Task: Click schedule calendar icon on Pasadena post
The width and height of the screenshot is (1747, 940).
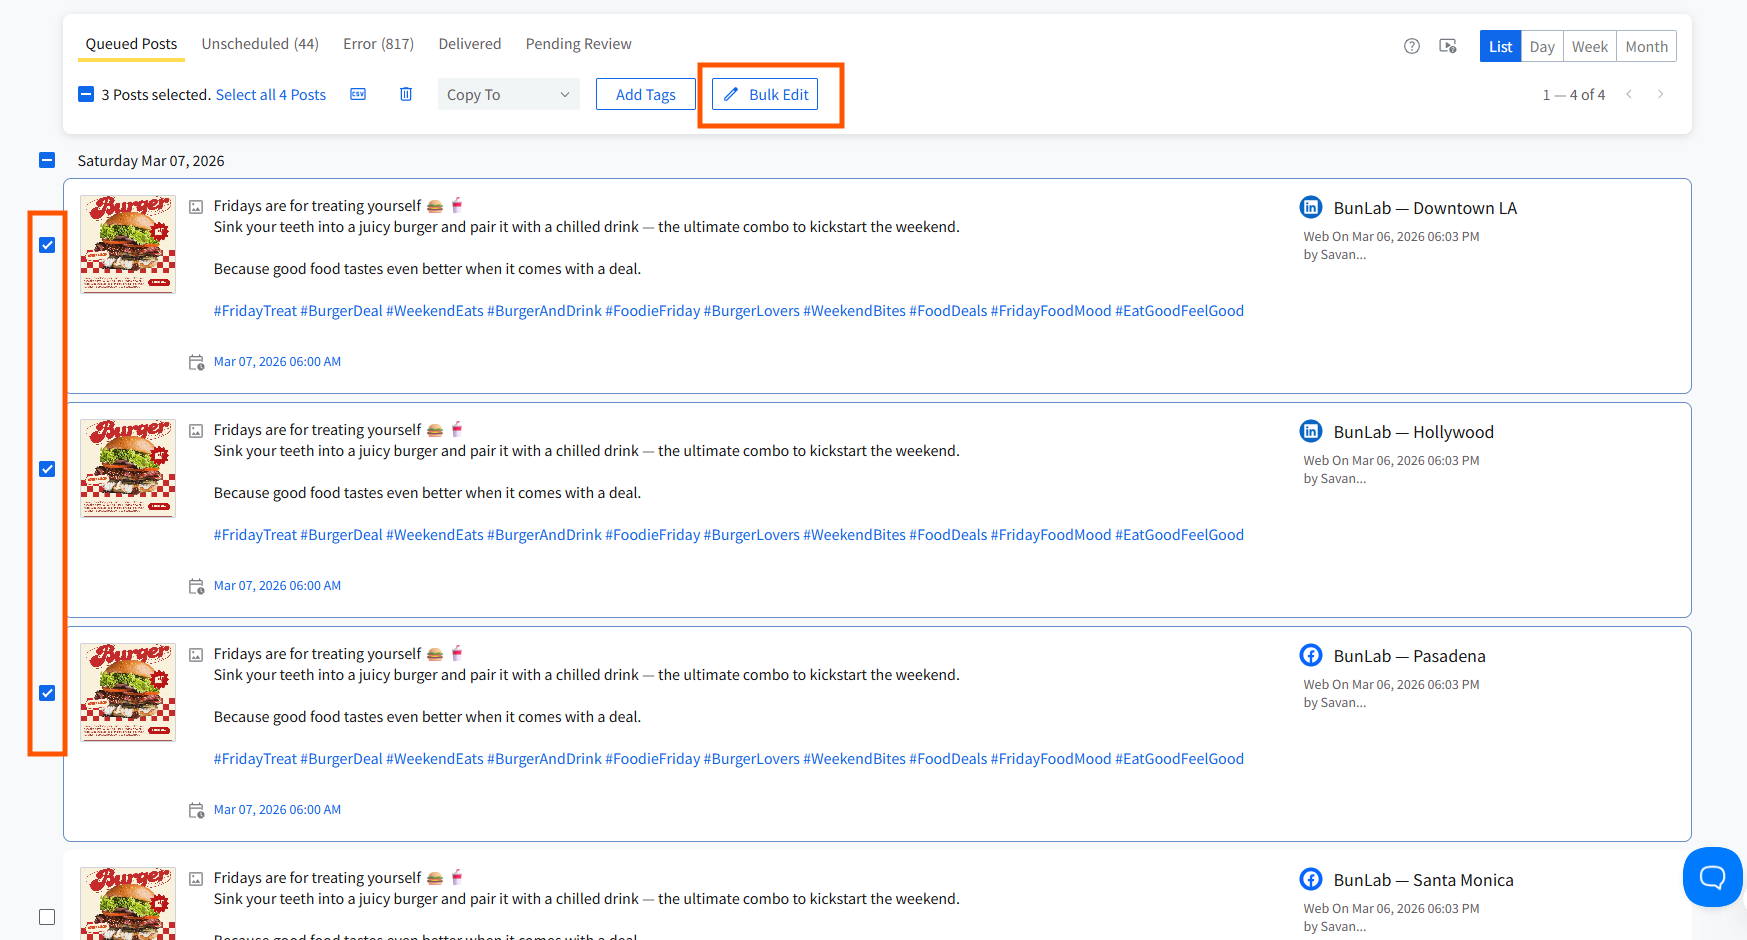Action: (x=197, y=810)
